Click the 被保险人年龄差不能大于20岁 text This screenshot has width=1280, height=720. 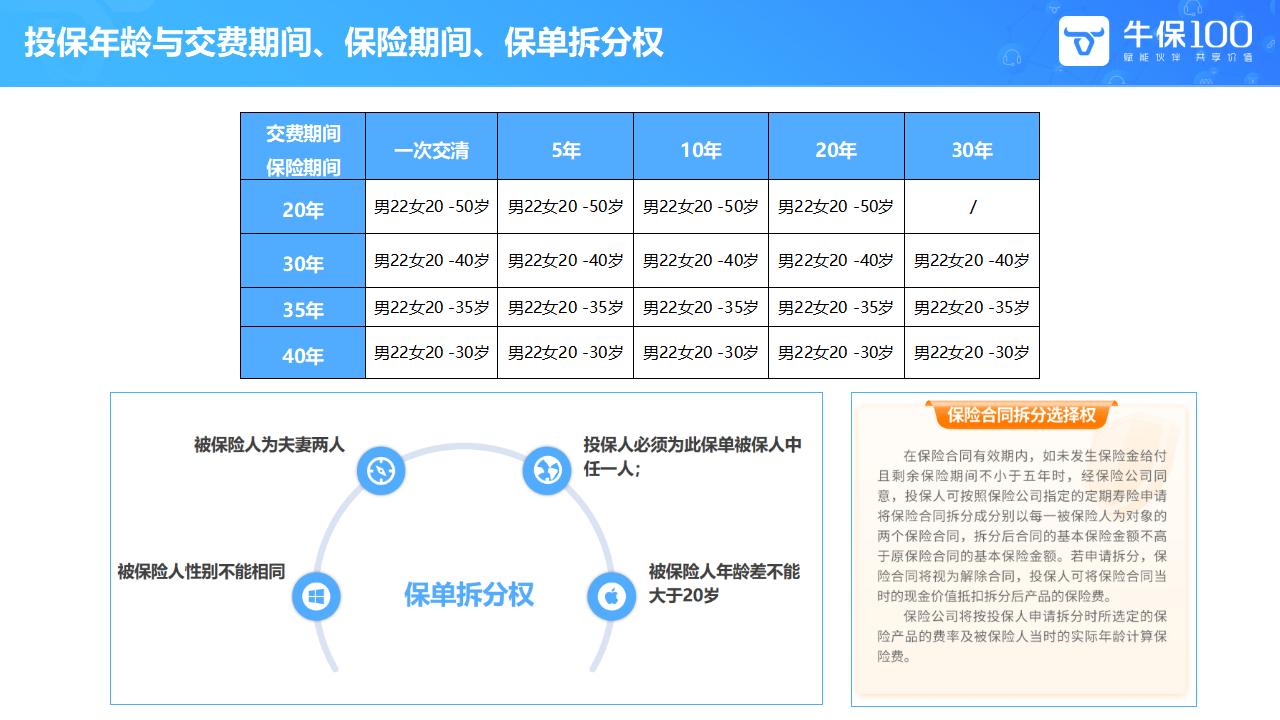[x=724, y=583]
